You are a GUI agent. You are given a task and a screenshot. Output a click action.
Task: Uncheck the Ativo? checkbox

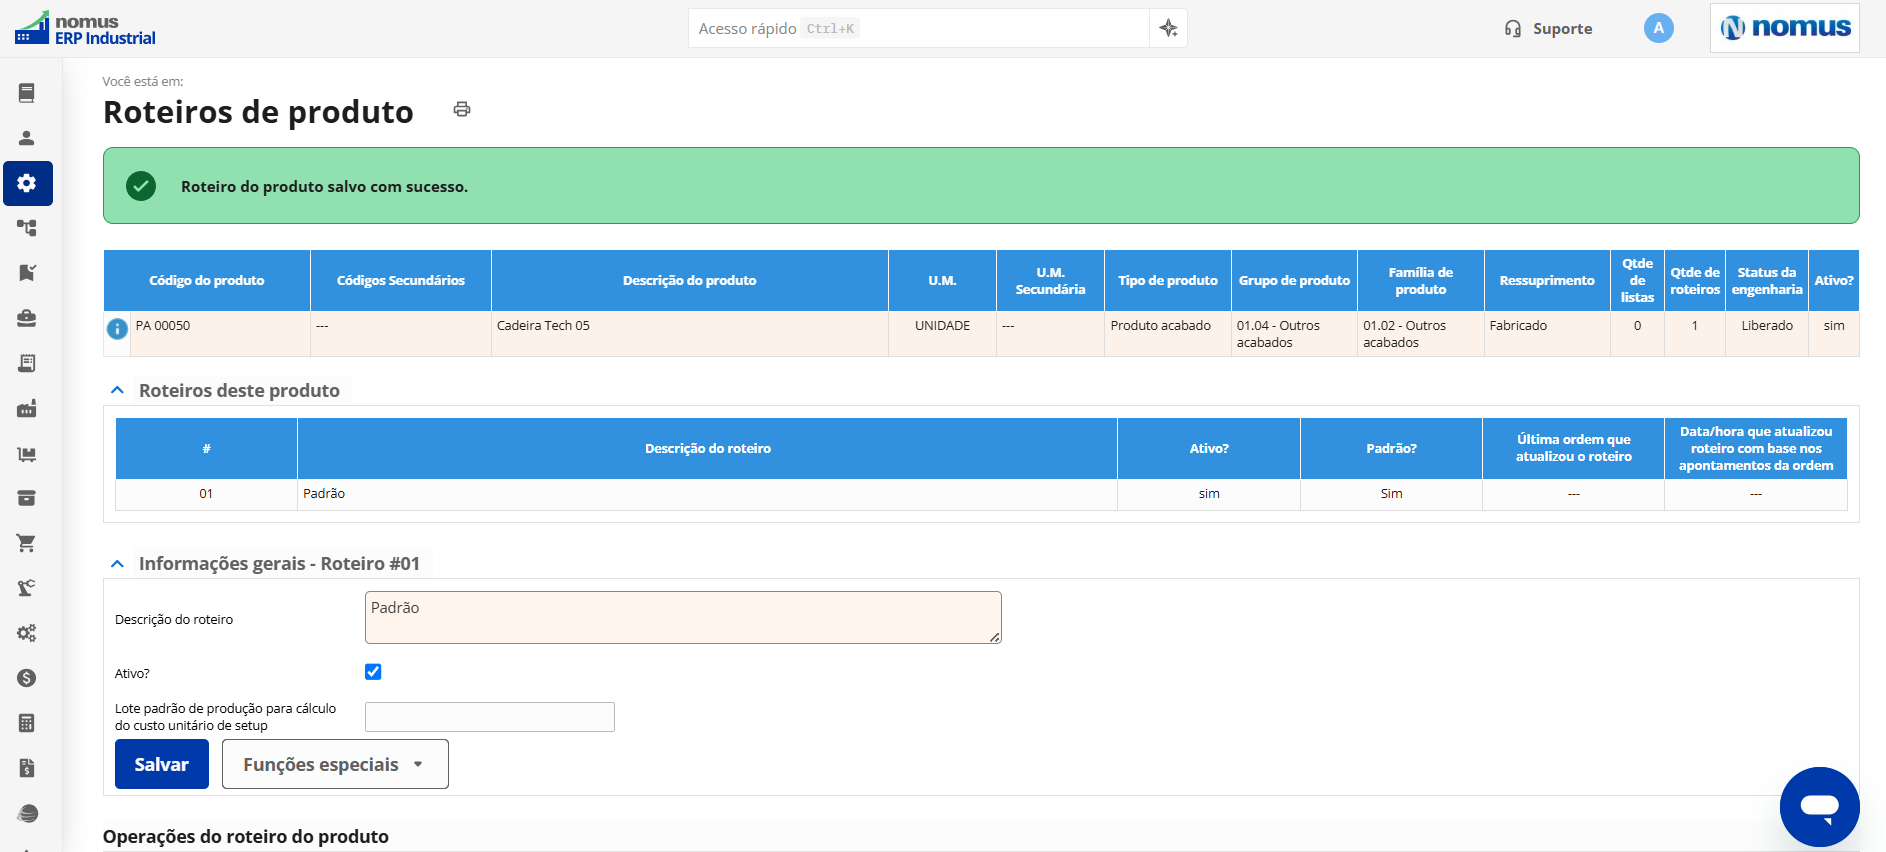pyautogui.click(x=373, y=672)
